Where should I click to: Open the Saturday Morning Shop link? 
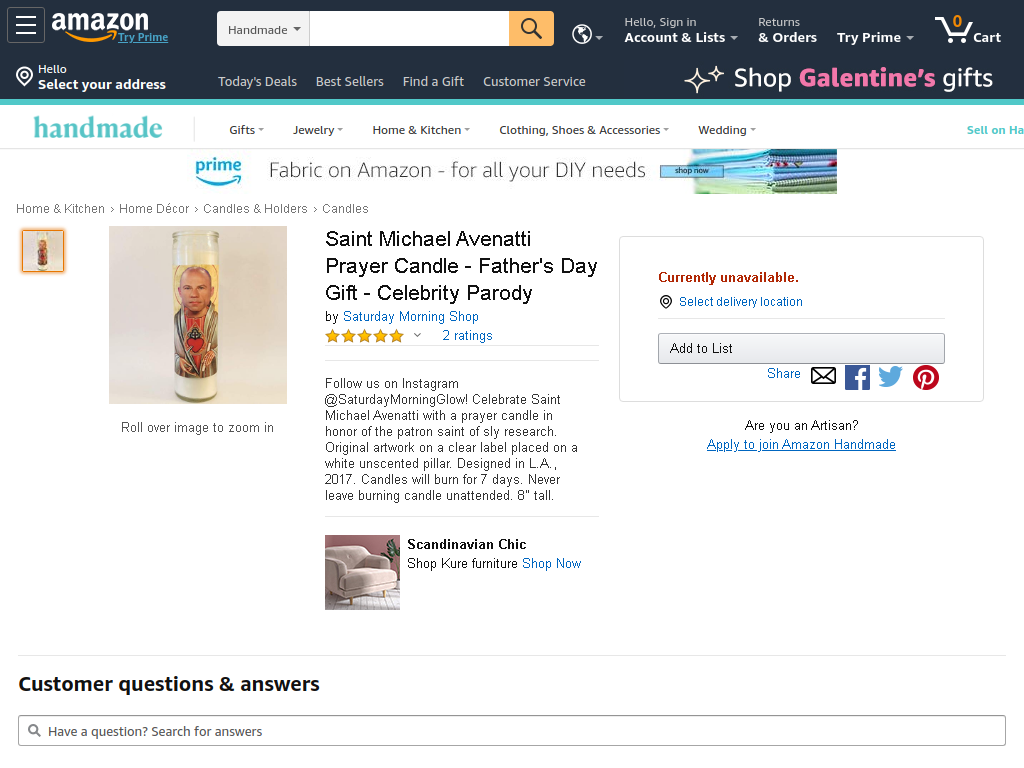point(411,317)
